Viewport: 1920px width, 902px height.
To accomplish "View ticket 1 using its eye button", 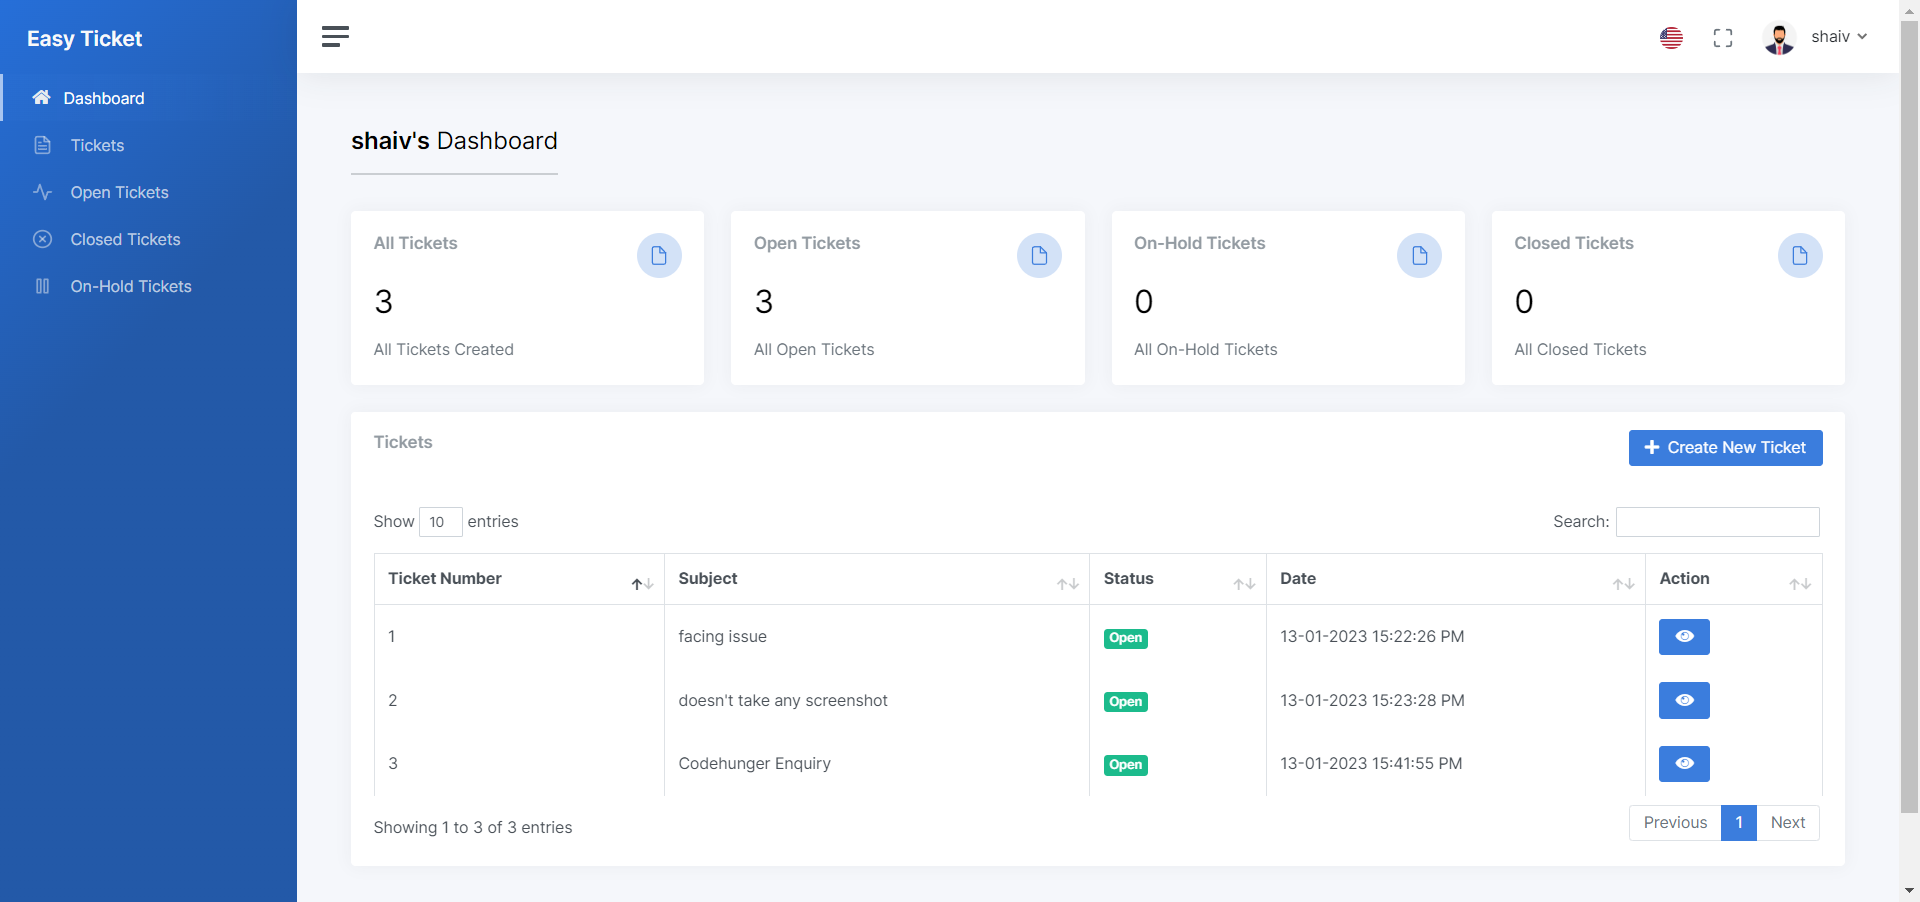I will pyautogui.click(x=1684, y=637).
